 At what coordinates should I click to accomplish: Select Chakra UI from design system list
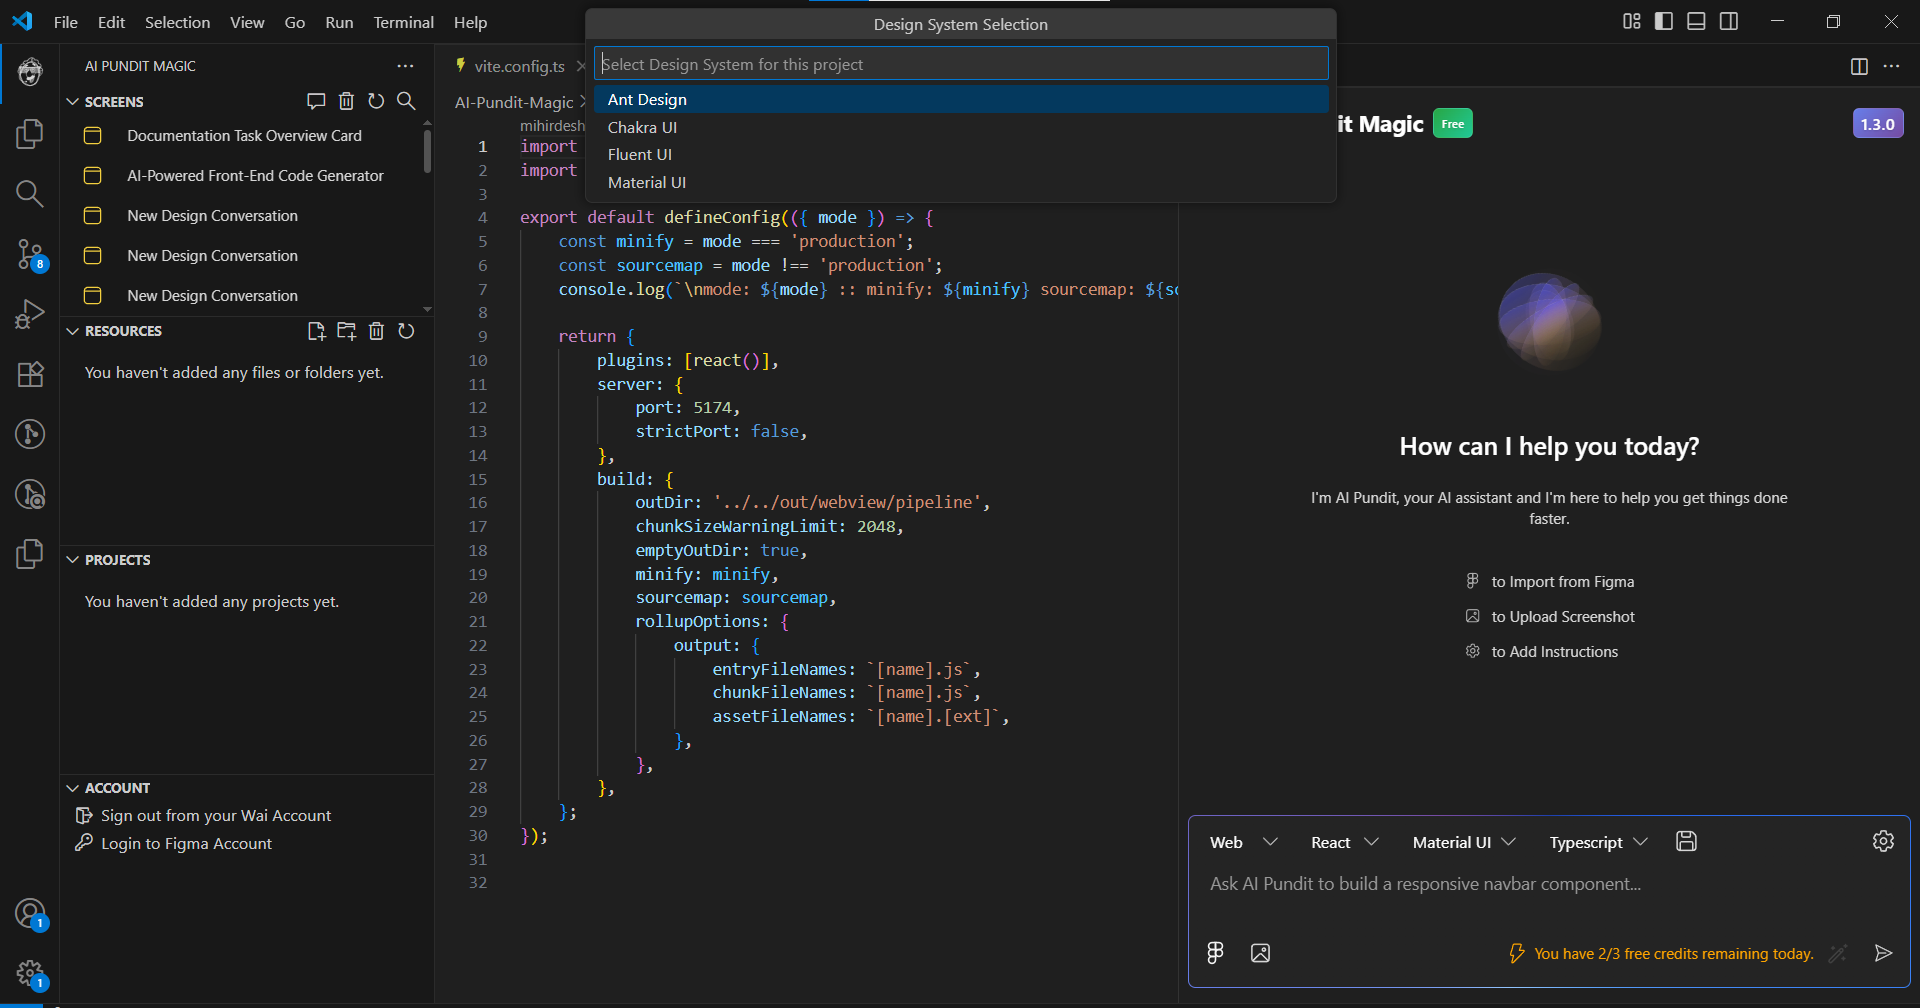(642, 127)
